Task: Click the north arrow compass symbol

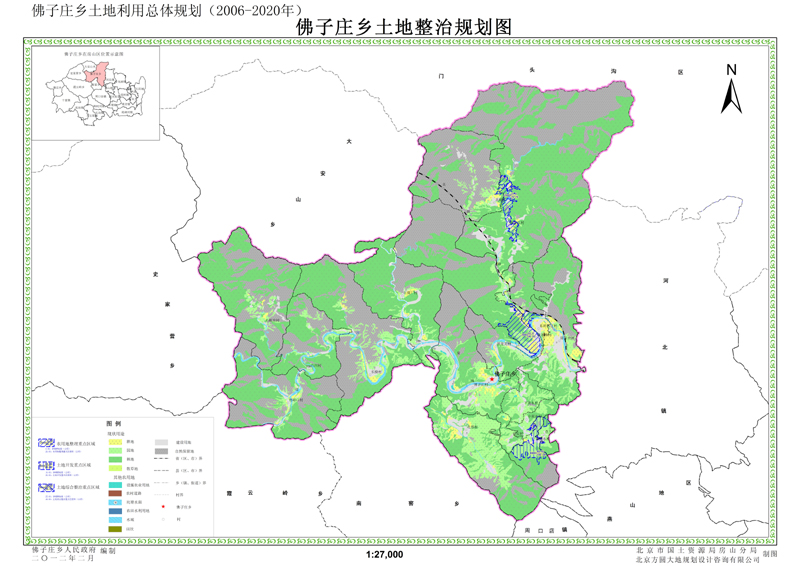Action: (x=731, y=88)
